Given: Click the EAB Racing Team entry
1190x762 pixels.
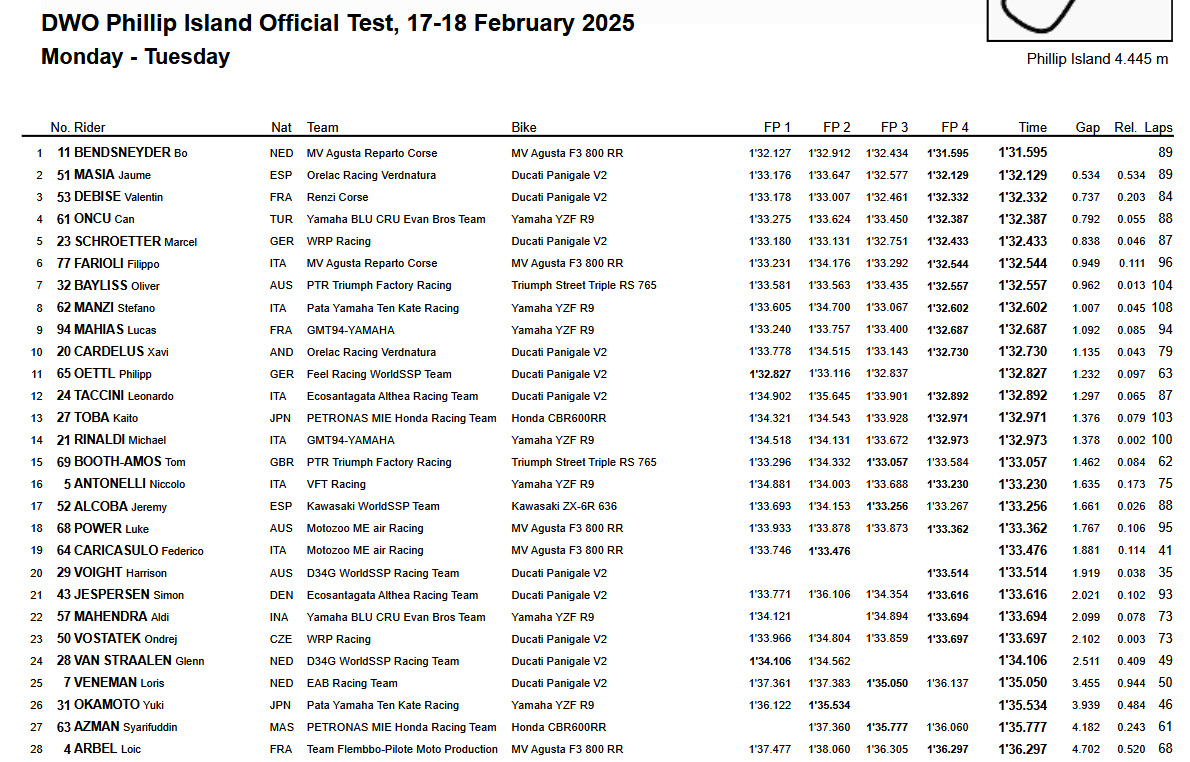Looking at the screenshot, I should (x=352, y=683).
